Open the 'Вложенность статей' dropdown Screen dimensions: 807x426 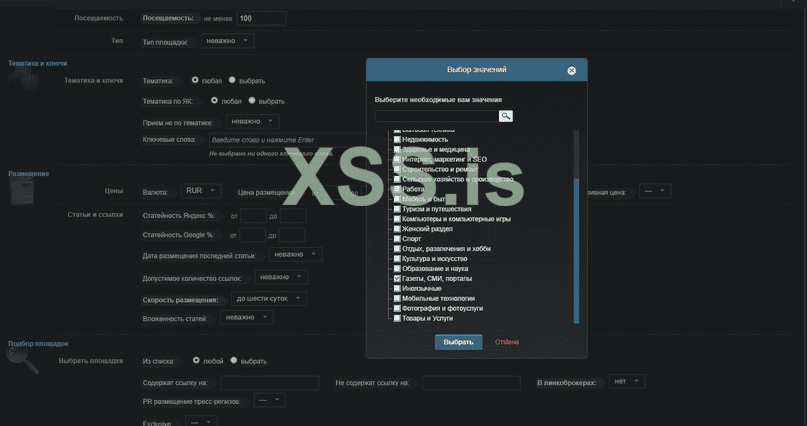pos(247,317)
